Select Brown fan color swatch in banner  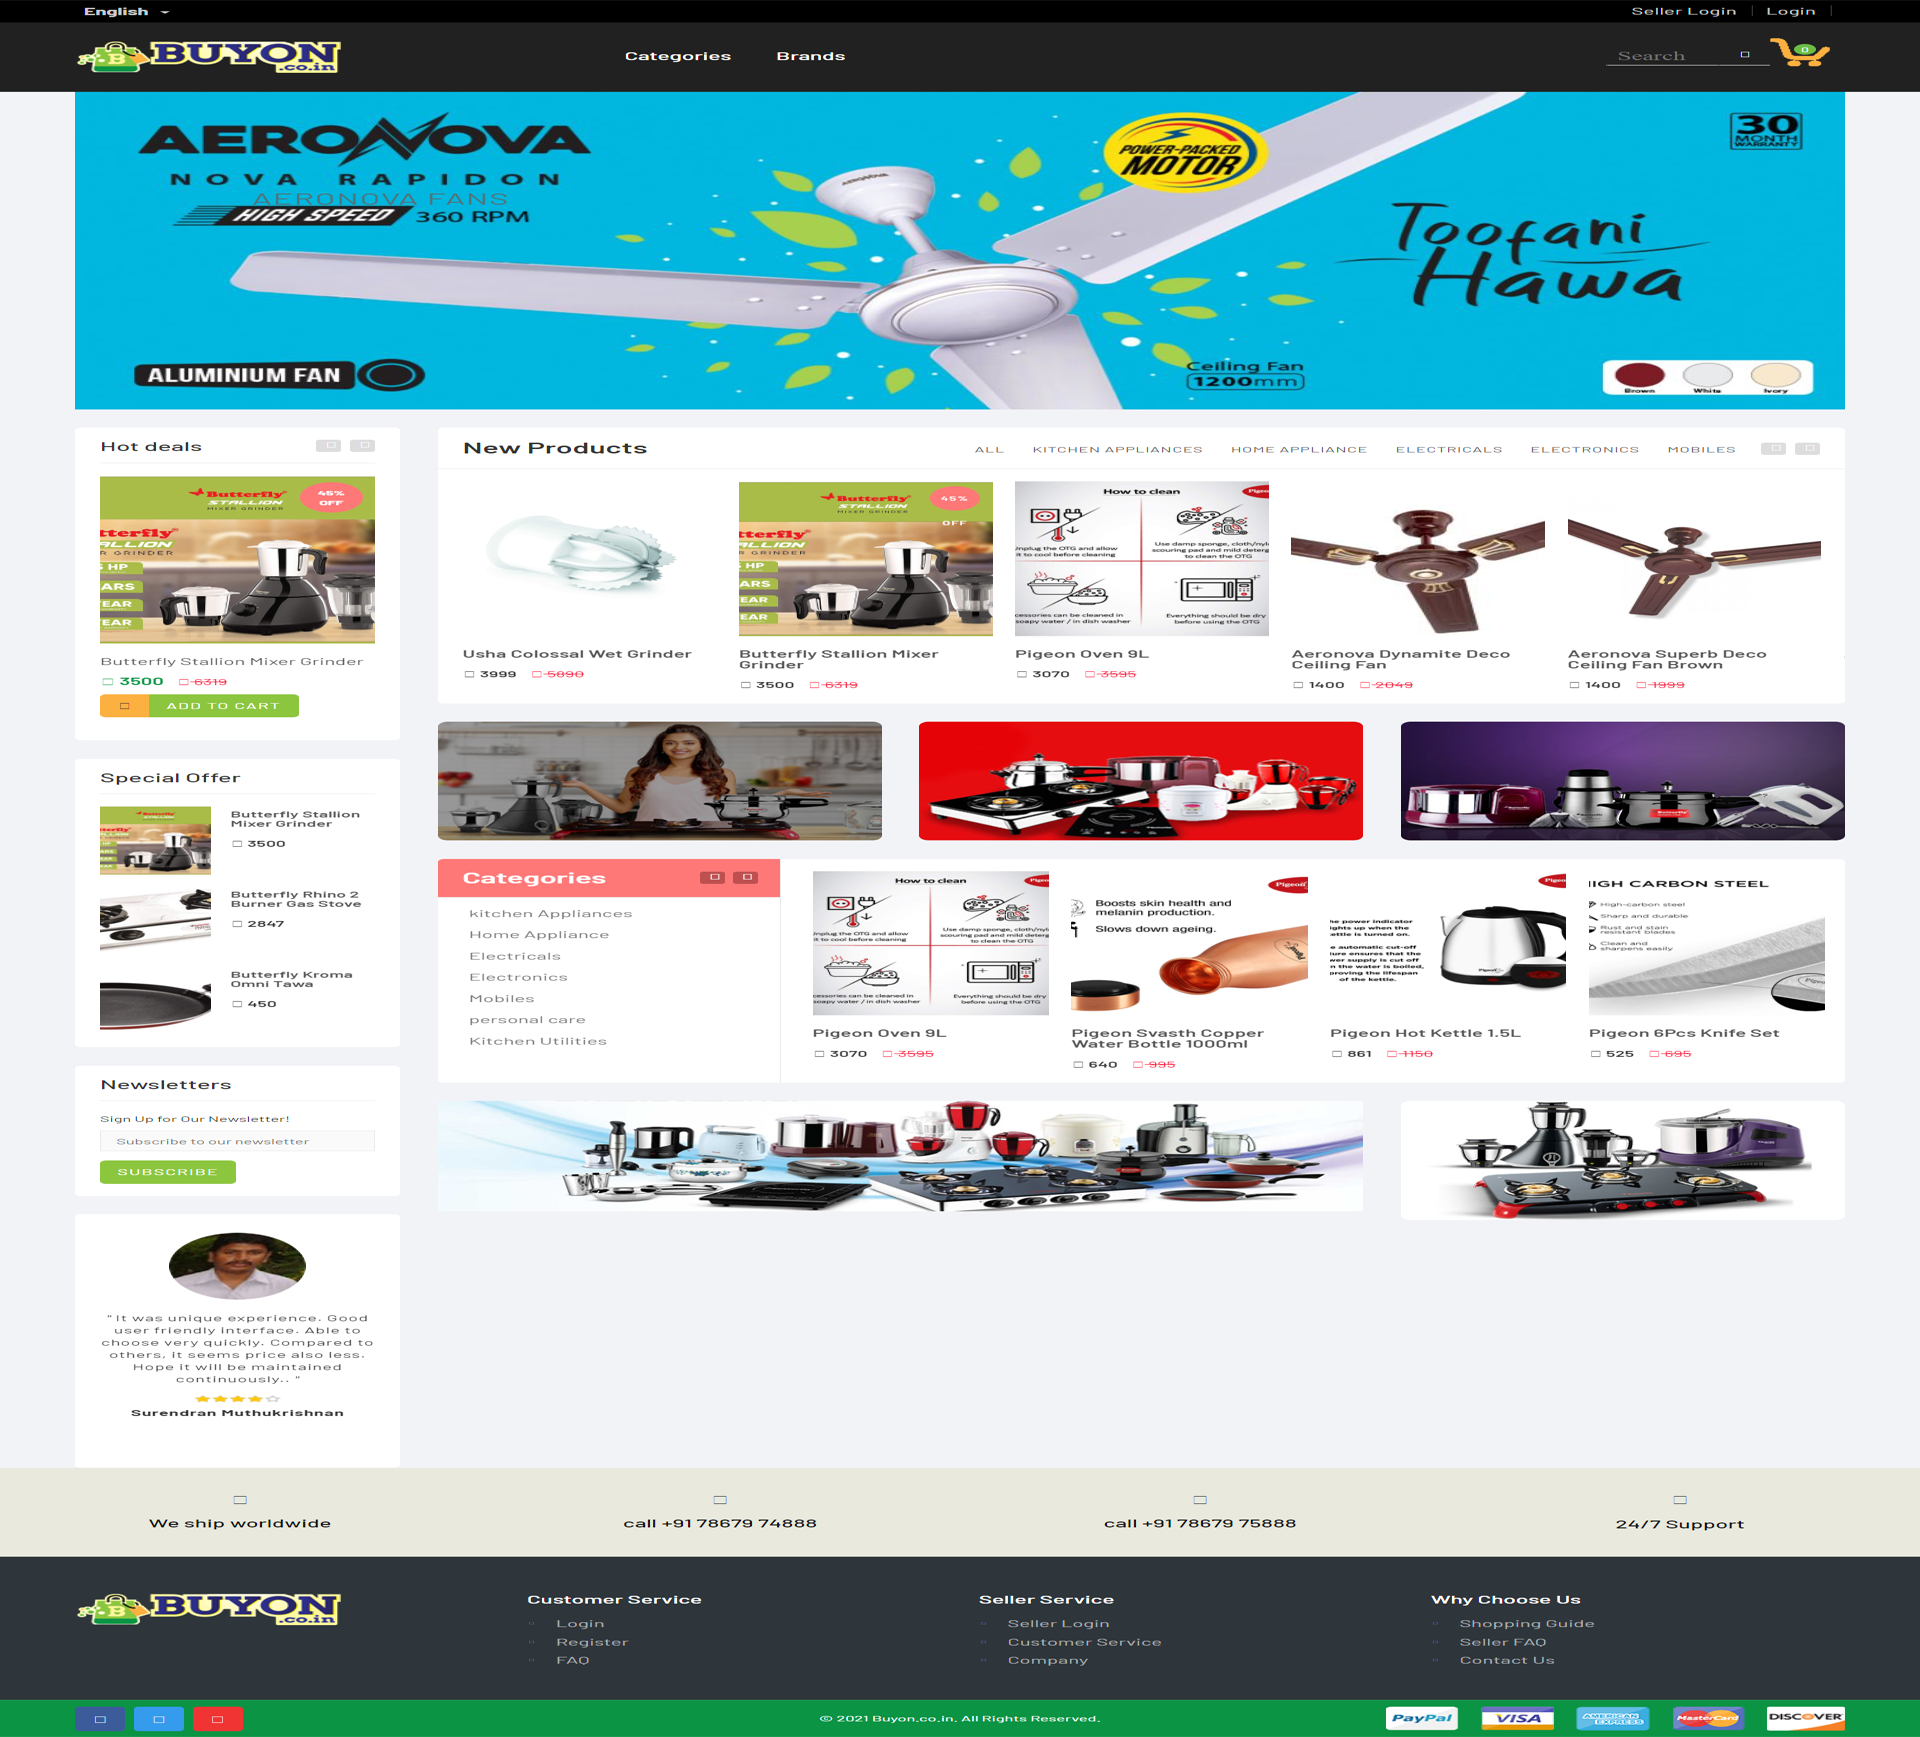(1639, 376)
